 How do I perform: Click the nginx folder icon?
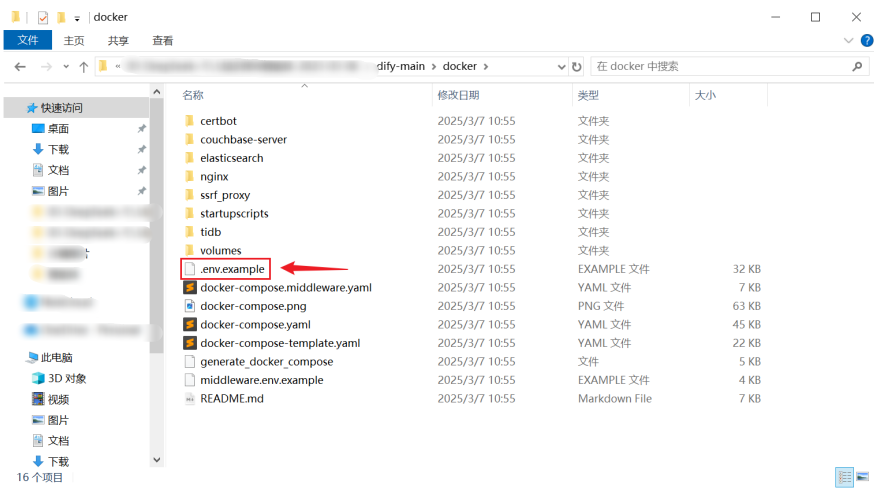point(190,176)
